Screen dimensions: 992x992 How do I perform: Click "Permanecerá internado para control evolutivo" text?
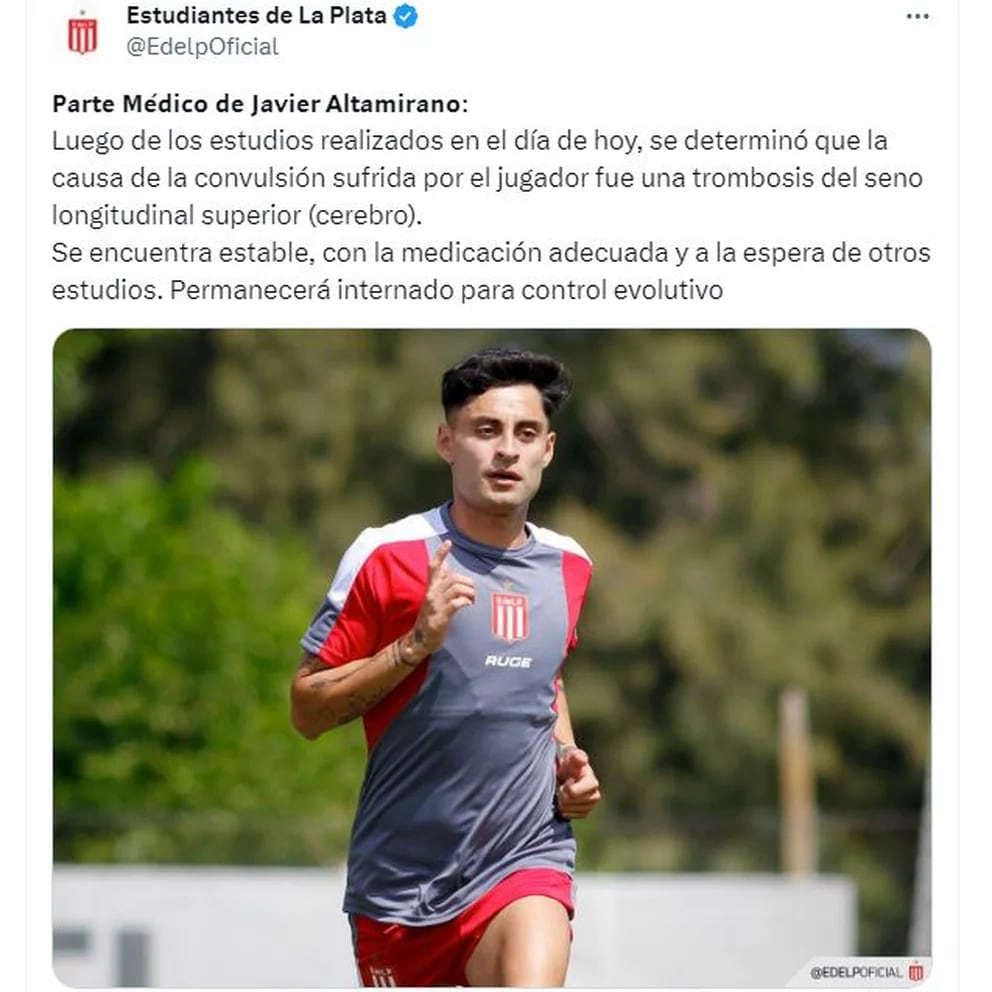[447, 290]
